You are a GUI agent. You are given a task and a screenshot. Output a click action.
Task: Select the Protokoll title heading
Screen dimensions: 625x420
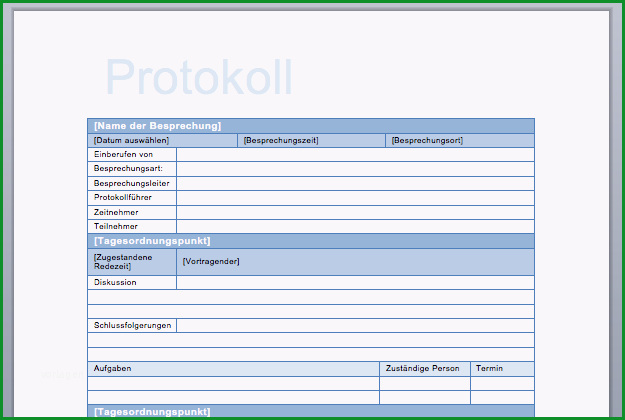[x=199, y=77]
